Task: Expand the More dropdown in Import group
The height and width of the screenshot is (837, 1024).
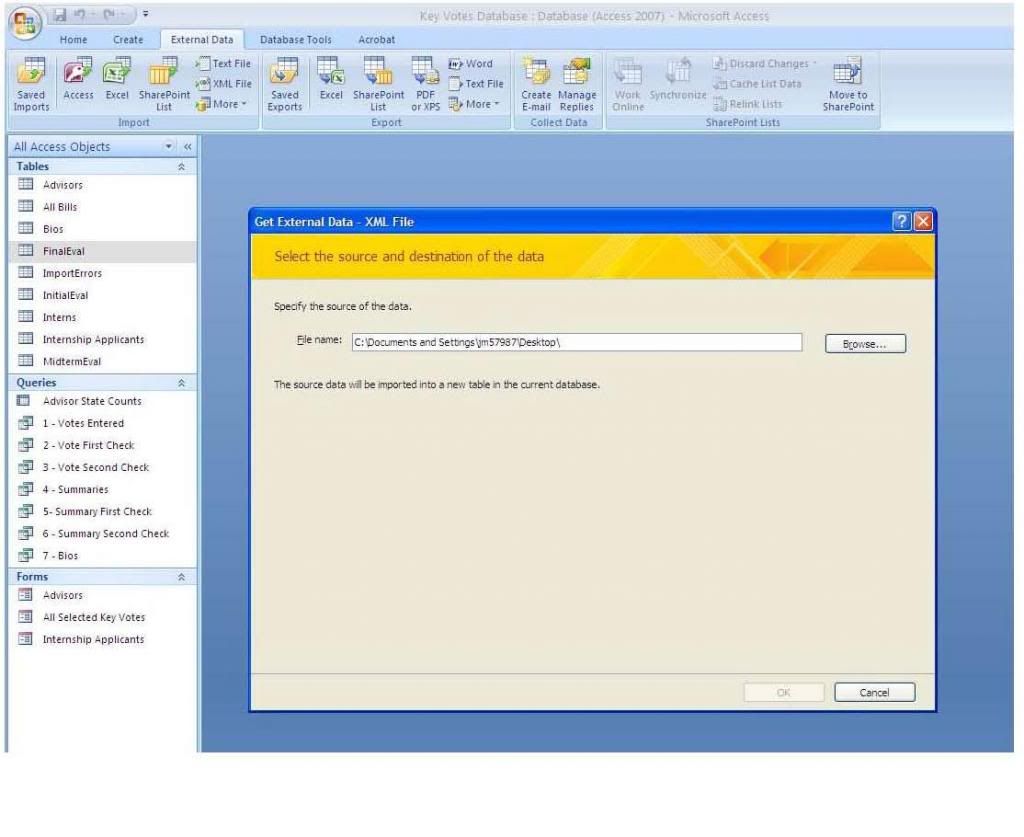Action: pos(221,101)
